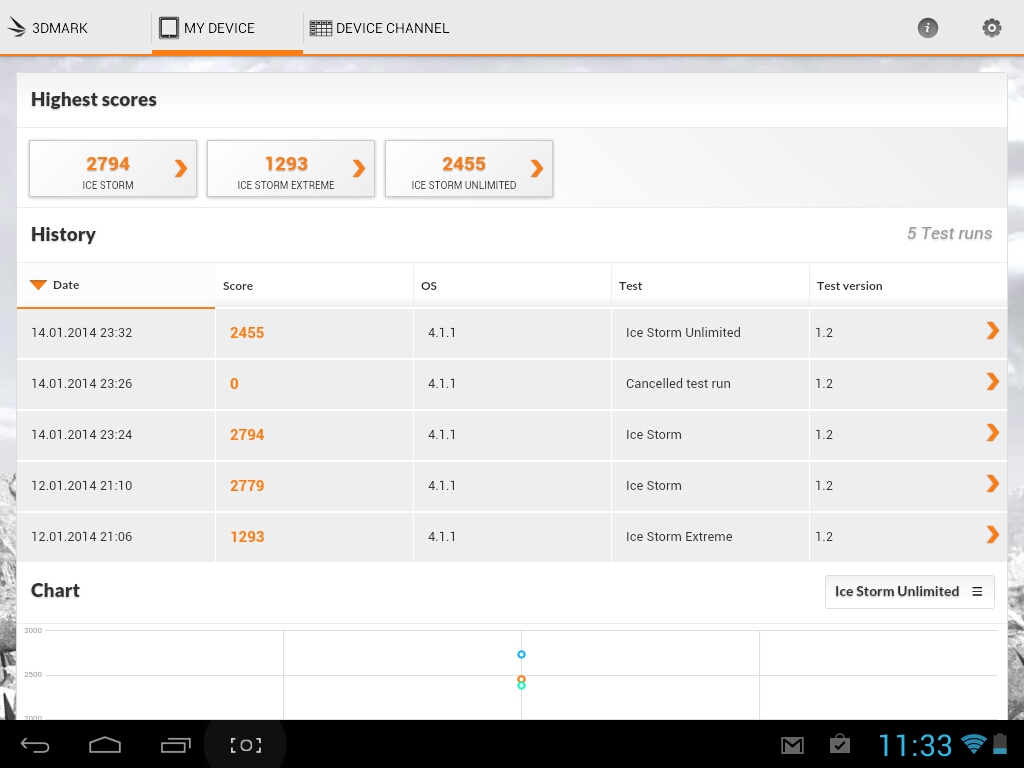Viewport: 1024px width, 768px height.
Task: Select the orange chart data point
Action: pyautogui.click(x=521, y=679)
